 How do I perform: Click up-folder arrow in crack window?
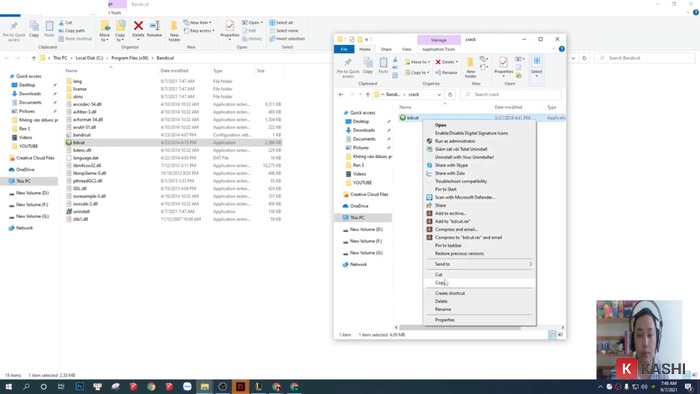(x=367, y=95)
